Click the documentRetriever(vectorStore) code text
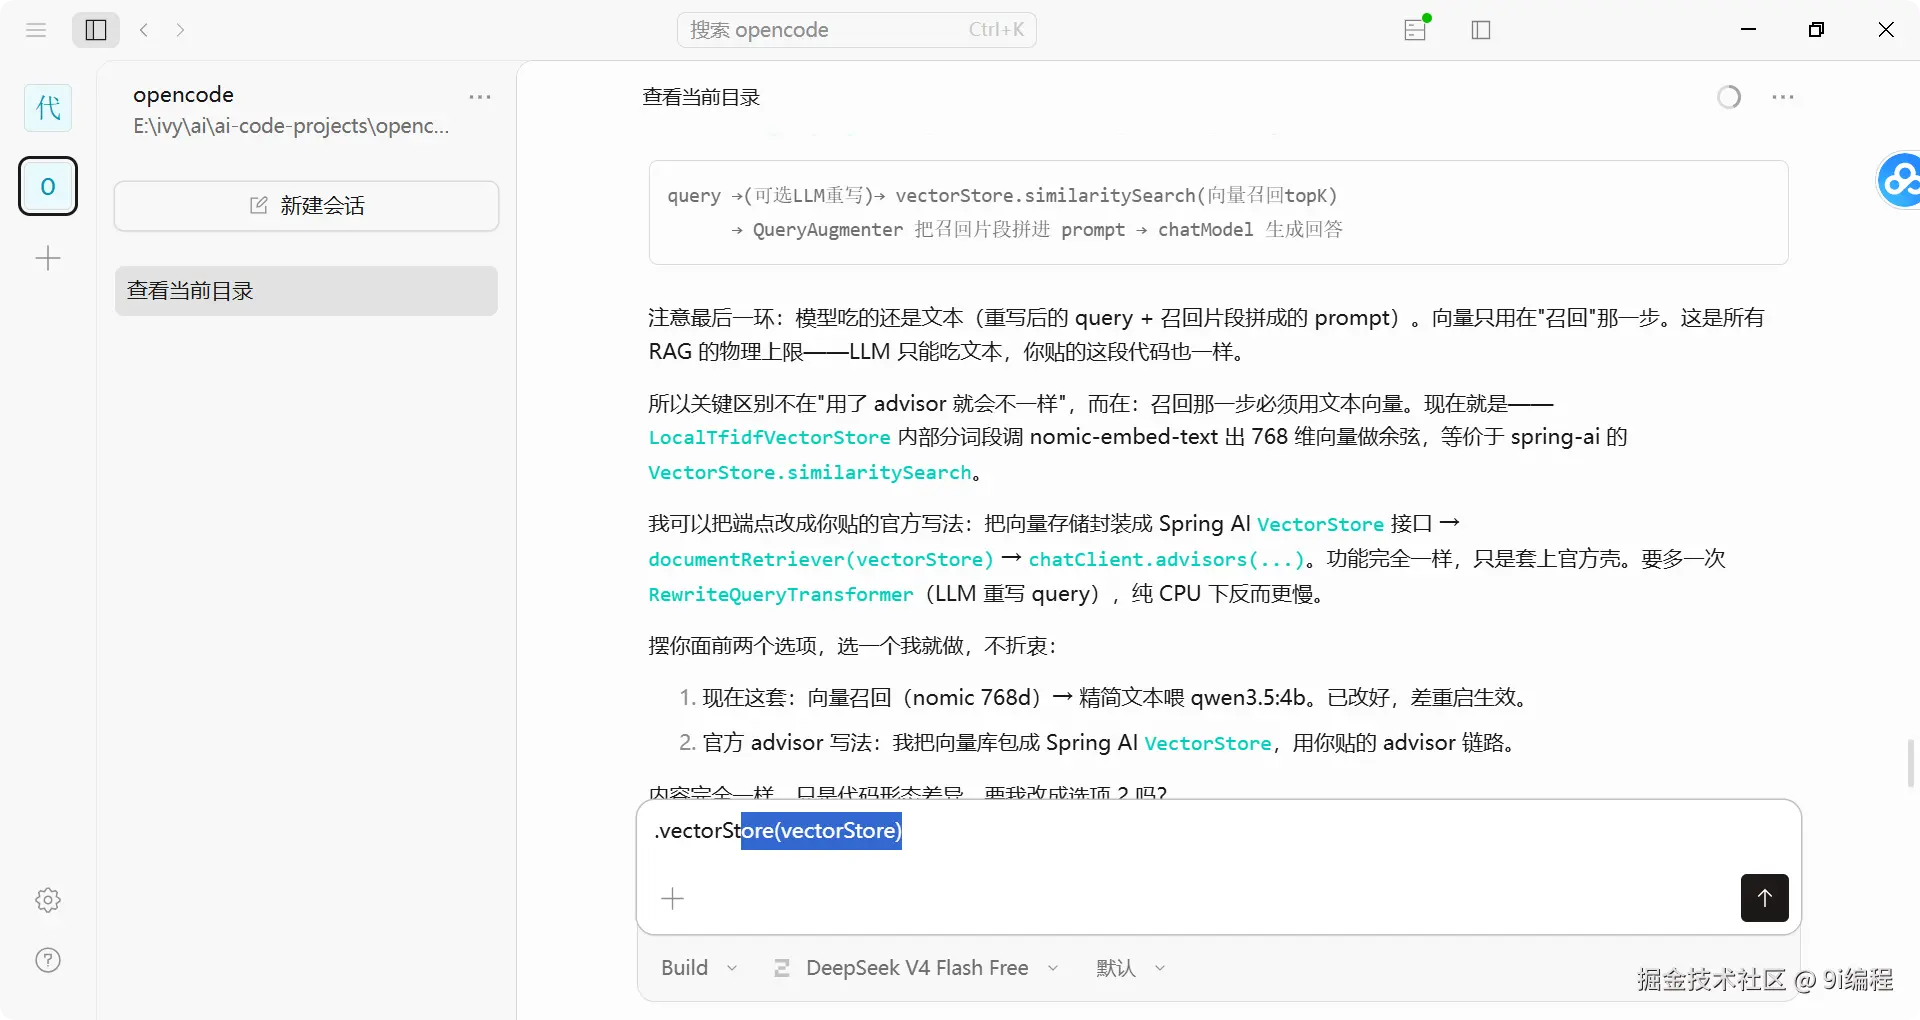Image resolution: width=1920 pixels, height=1020 pixels. point(821,560)
